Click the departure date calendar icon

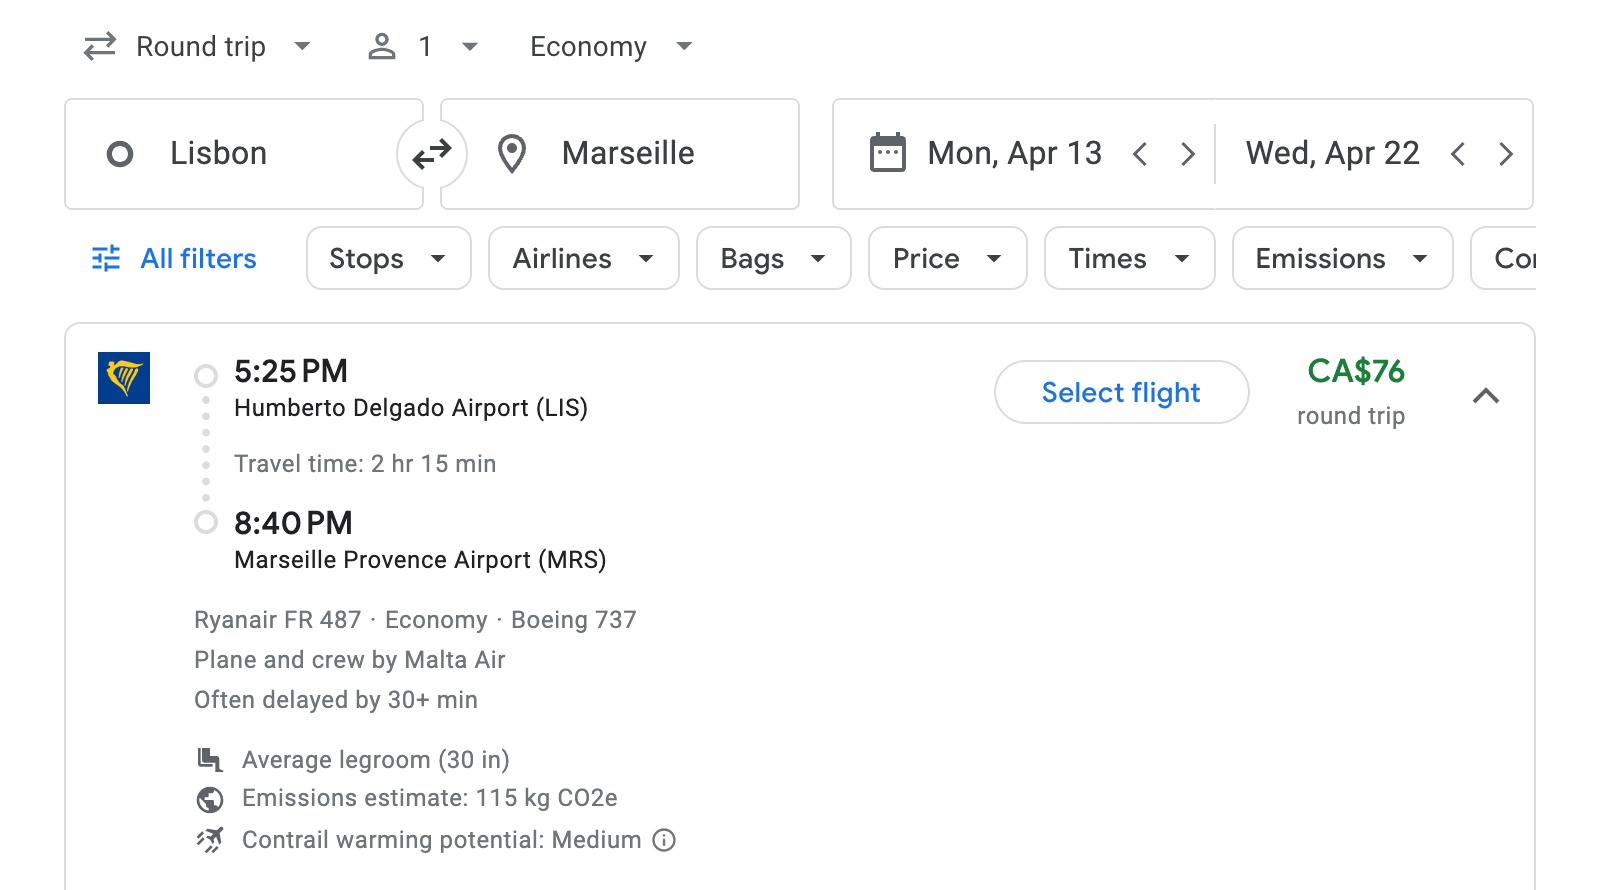884,153
